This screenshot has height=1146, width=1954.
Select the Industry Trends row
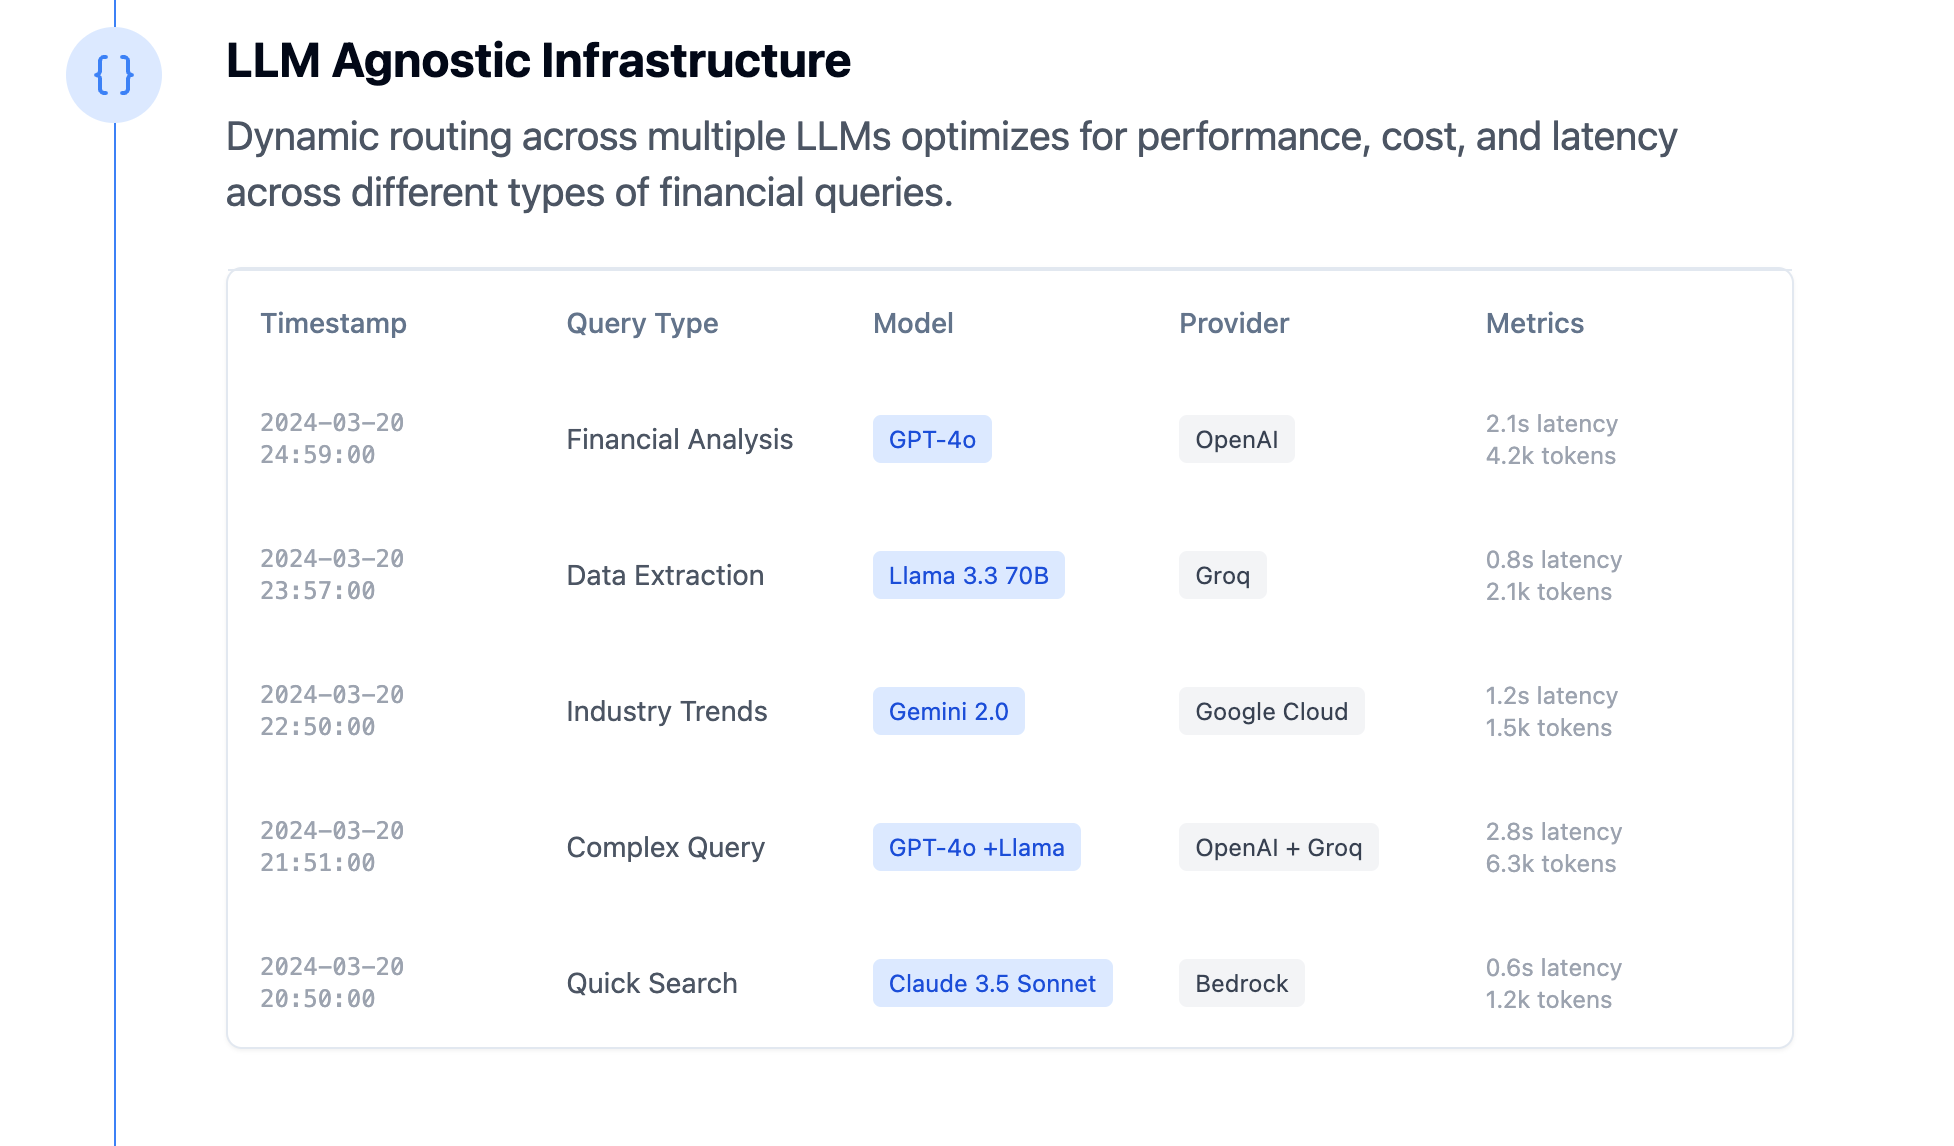[1010, 711]
